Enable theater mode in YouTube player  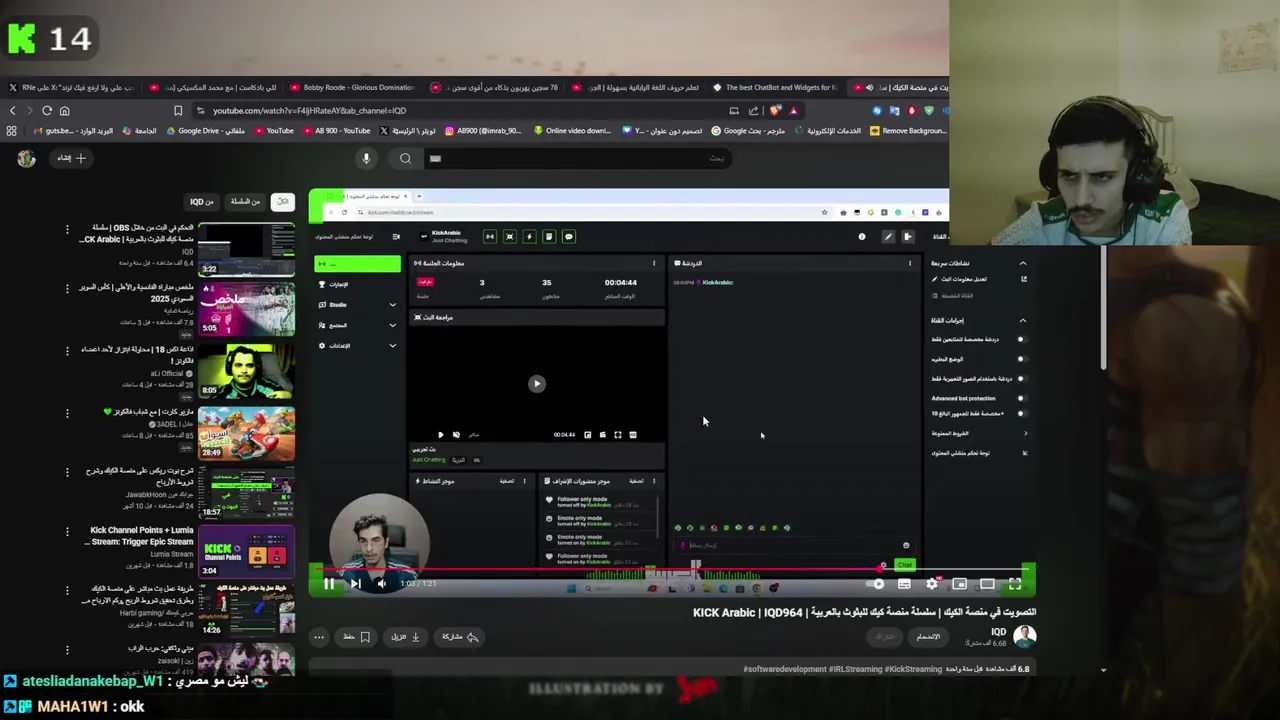pos(987,584)
